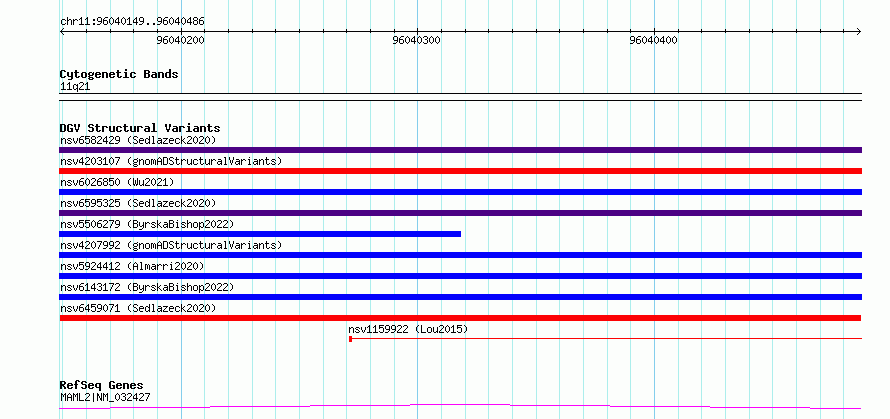Open variant nsv5506279 (ByrskaBishop2022) label
The image size is (890, 419).
(147, 224)
